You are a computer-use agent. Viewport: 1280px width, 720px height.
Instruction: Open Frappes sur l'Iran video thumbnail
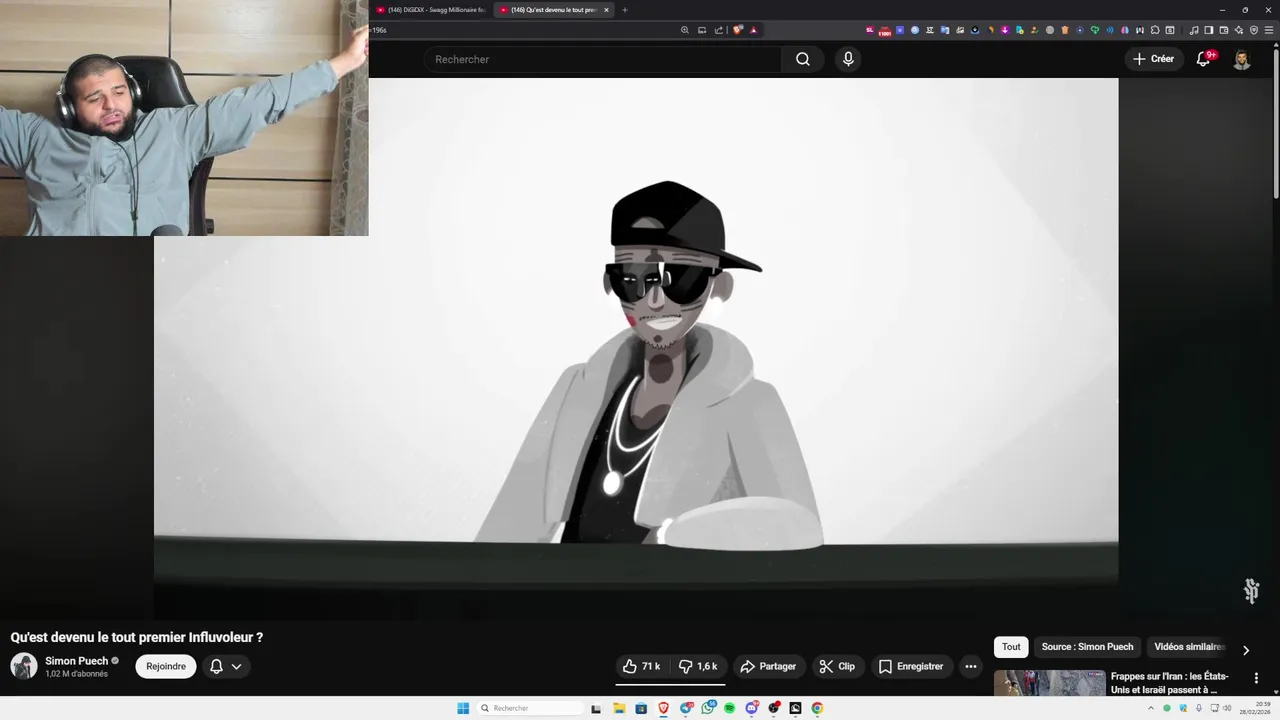coord(1049,683)
